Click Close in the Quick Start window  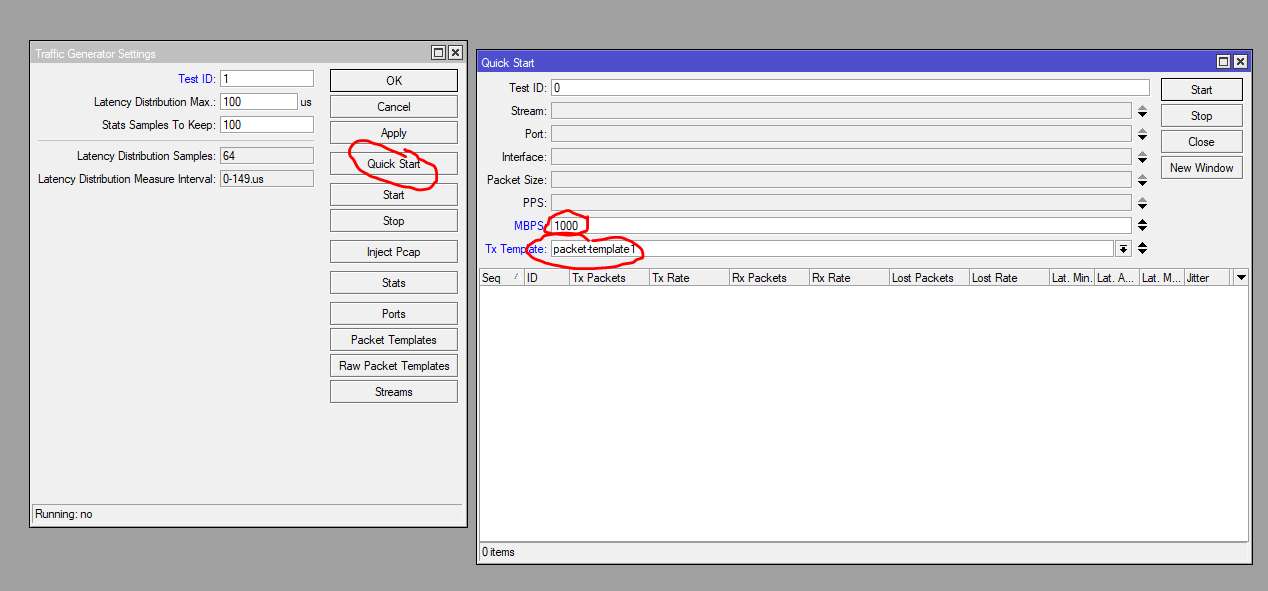pyautogui.click(x=1202, y=142)
